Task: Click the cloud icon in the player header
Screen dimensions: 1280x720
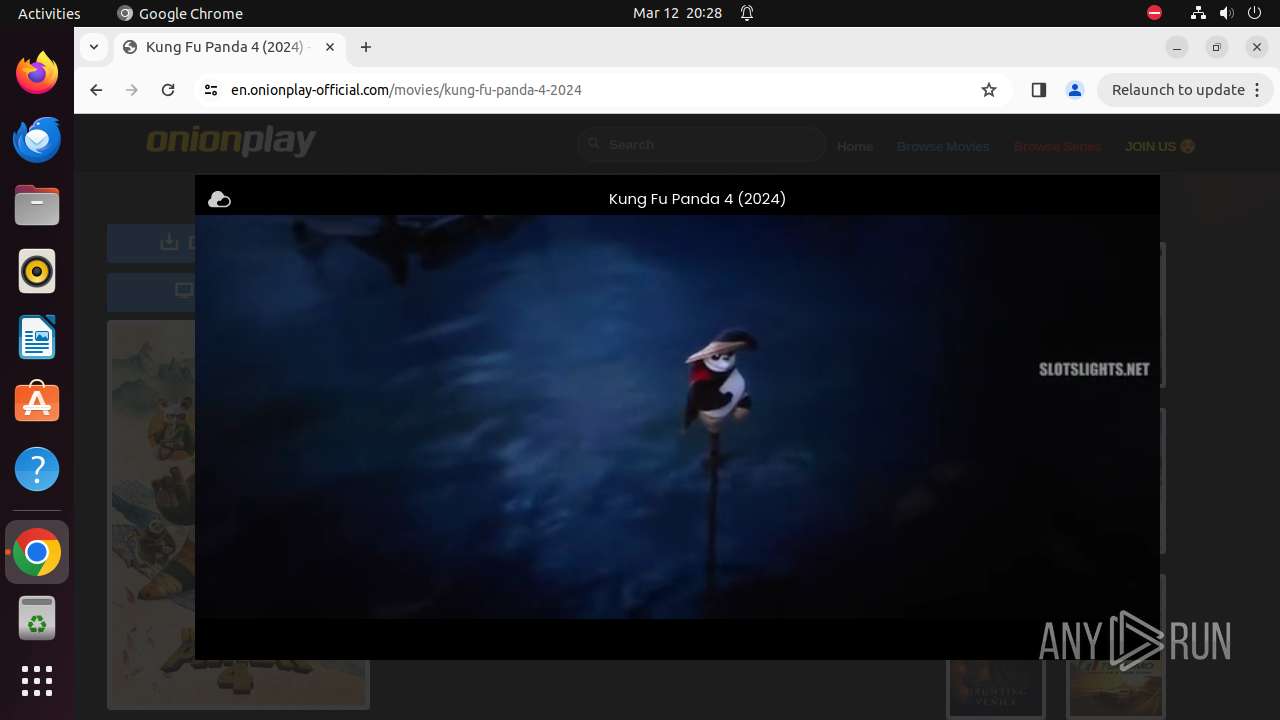Action: tap(219, 200)
